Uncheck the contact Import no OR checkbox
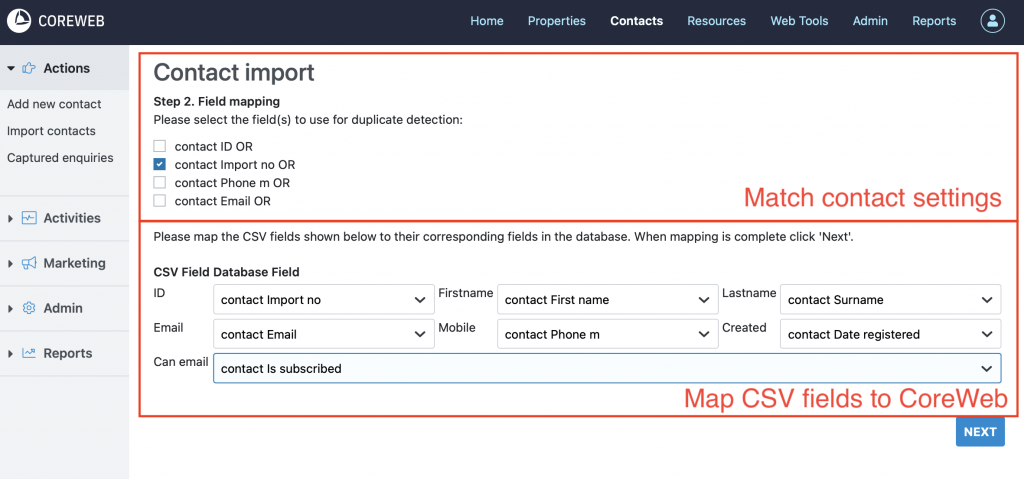The height and width of the screenshot is (479, 1024). click(x=160, y=164)
